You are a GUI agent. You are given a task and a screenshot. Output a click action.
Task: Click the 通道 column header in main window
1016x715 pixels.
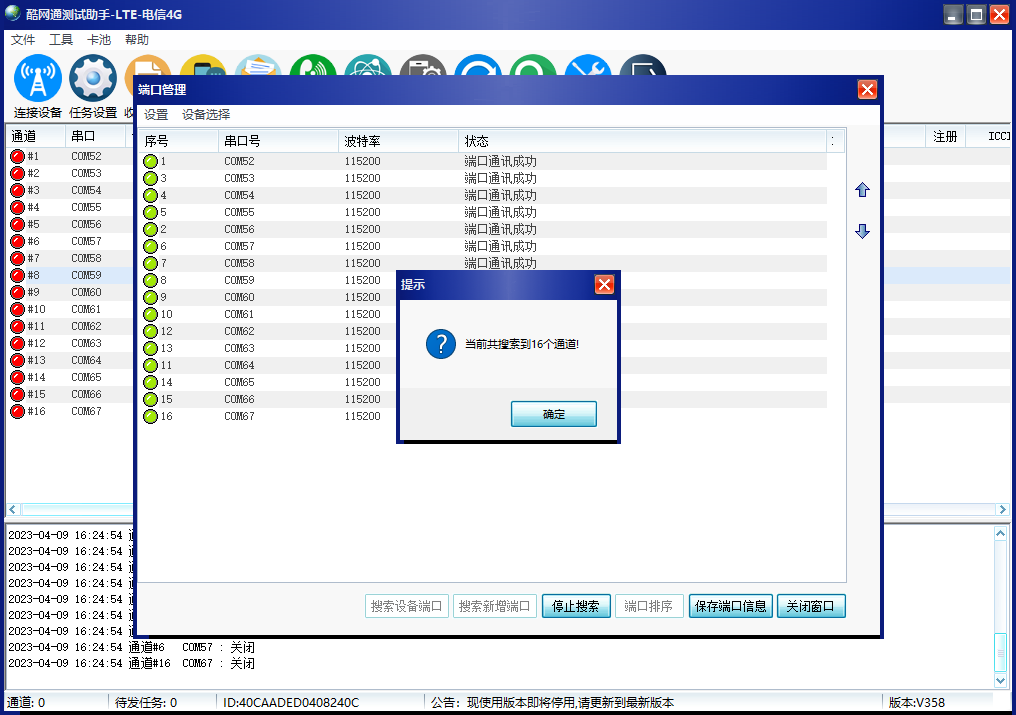point(36,136)
